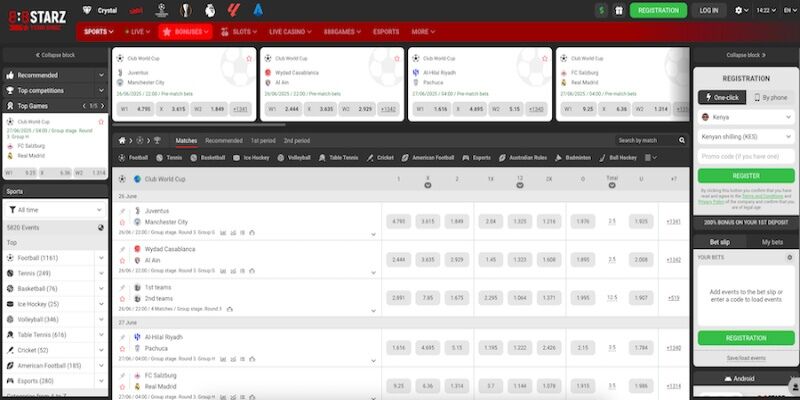
Task: Select Esports in sport filter bar
Action: click(x=477, y=158)
